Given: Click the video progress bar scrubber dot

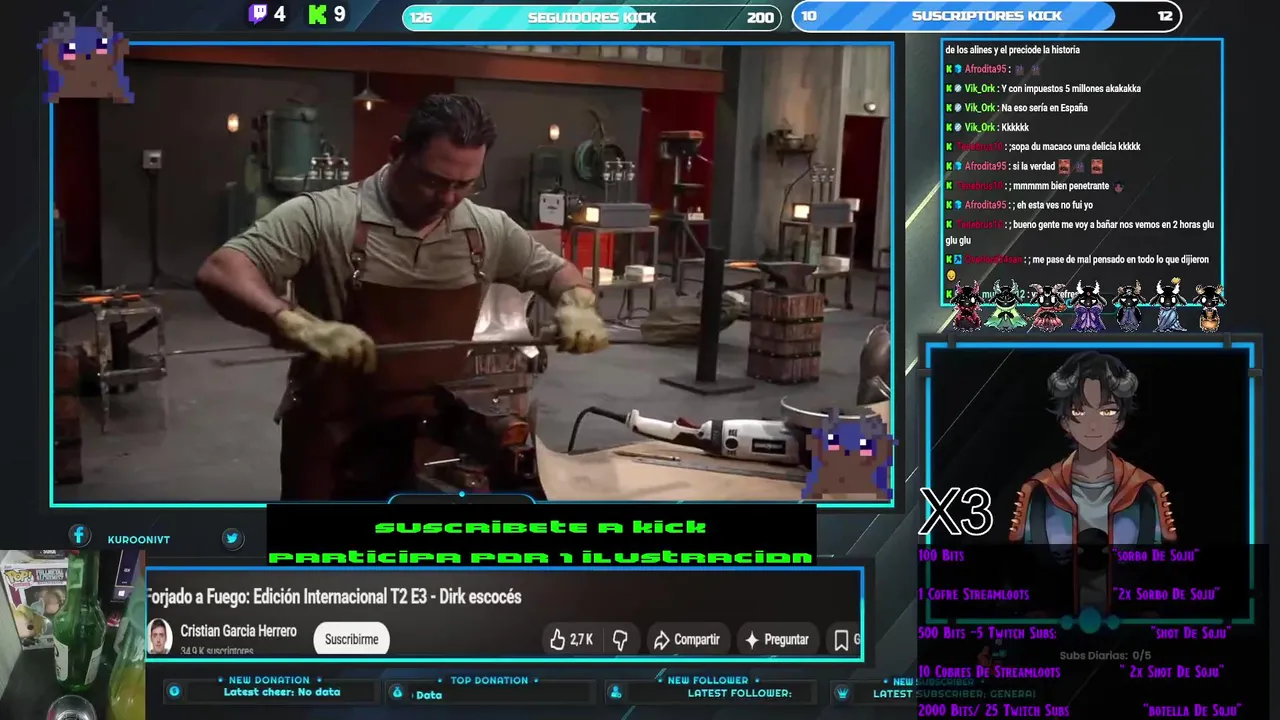Looking at the screenshot, I should pyautogui.click(x=461, y=493).
